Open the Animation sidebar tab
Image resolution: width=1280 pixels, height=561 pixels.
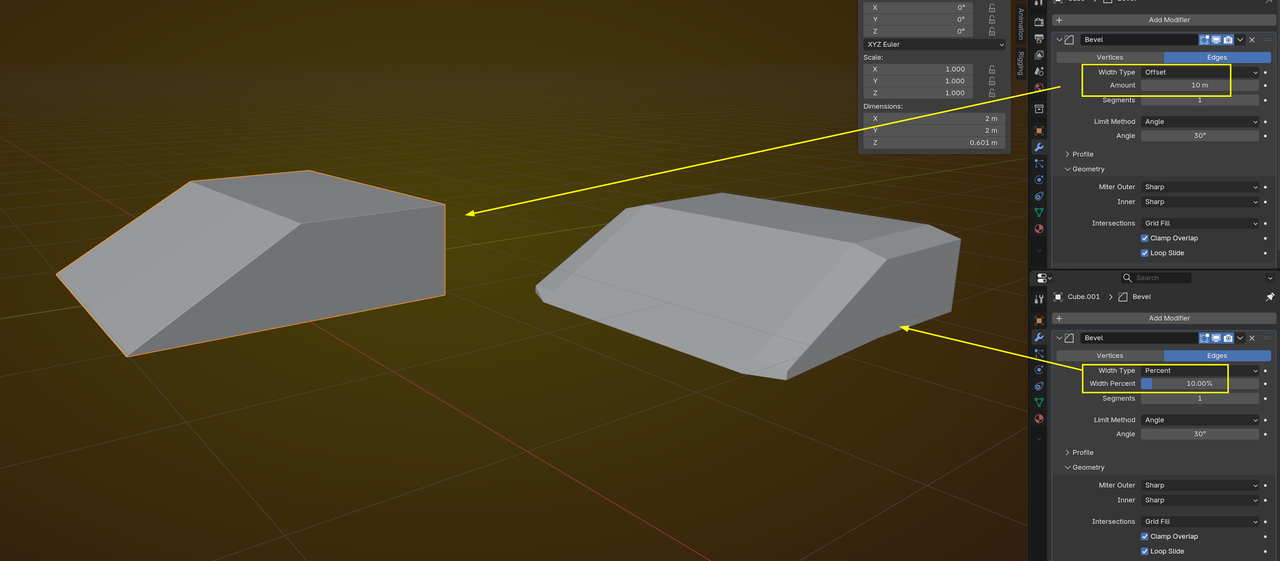(x=1020, y=25)
